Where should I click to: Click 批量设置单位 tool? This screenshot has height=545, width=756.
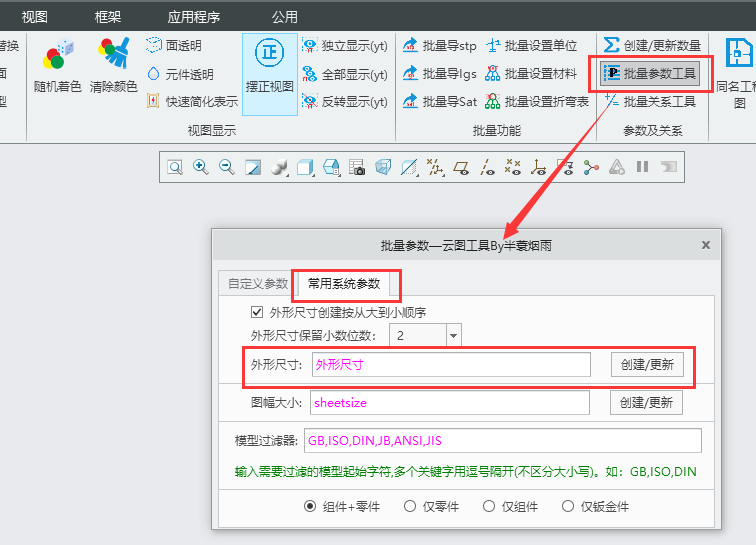pyautogui.click(x=531, y=46)
